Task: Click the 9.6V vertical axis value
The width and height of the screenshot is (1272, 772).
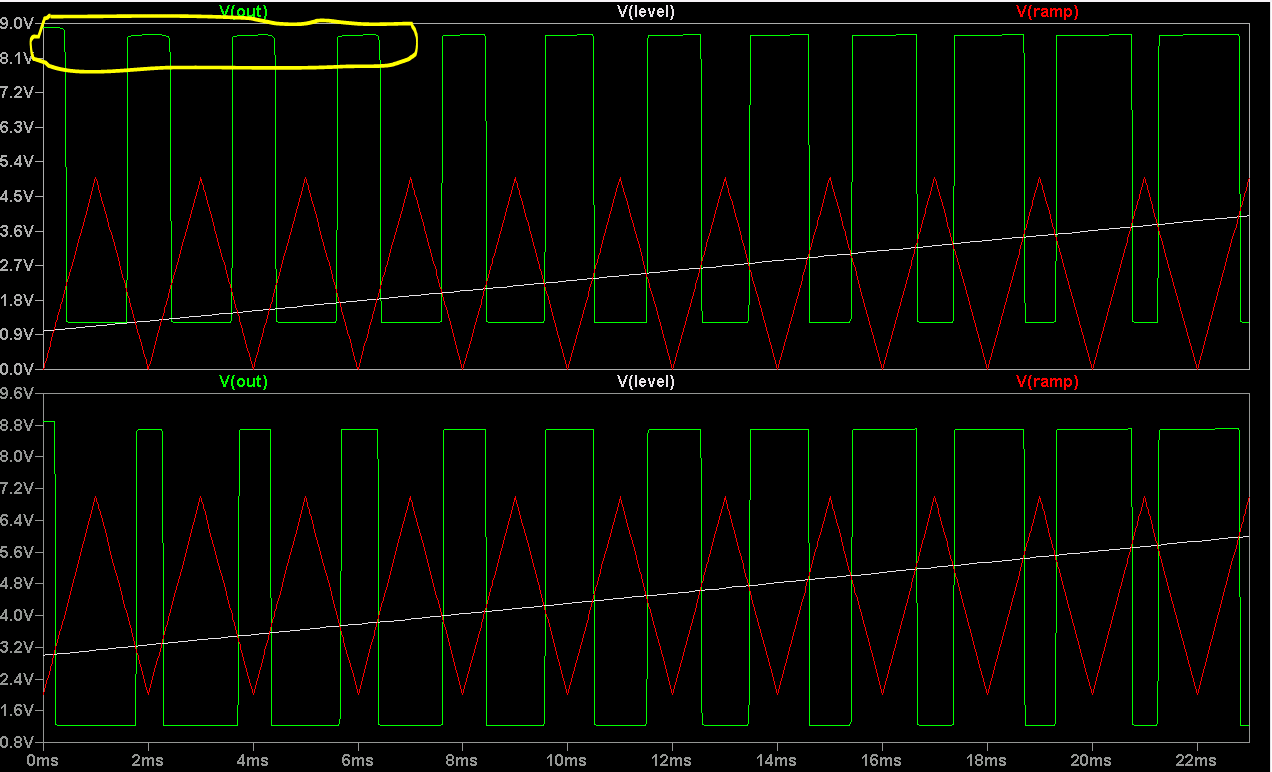Action: [17, 393]
